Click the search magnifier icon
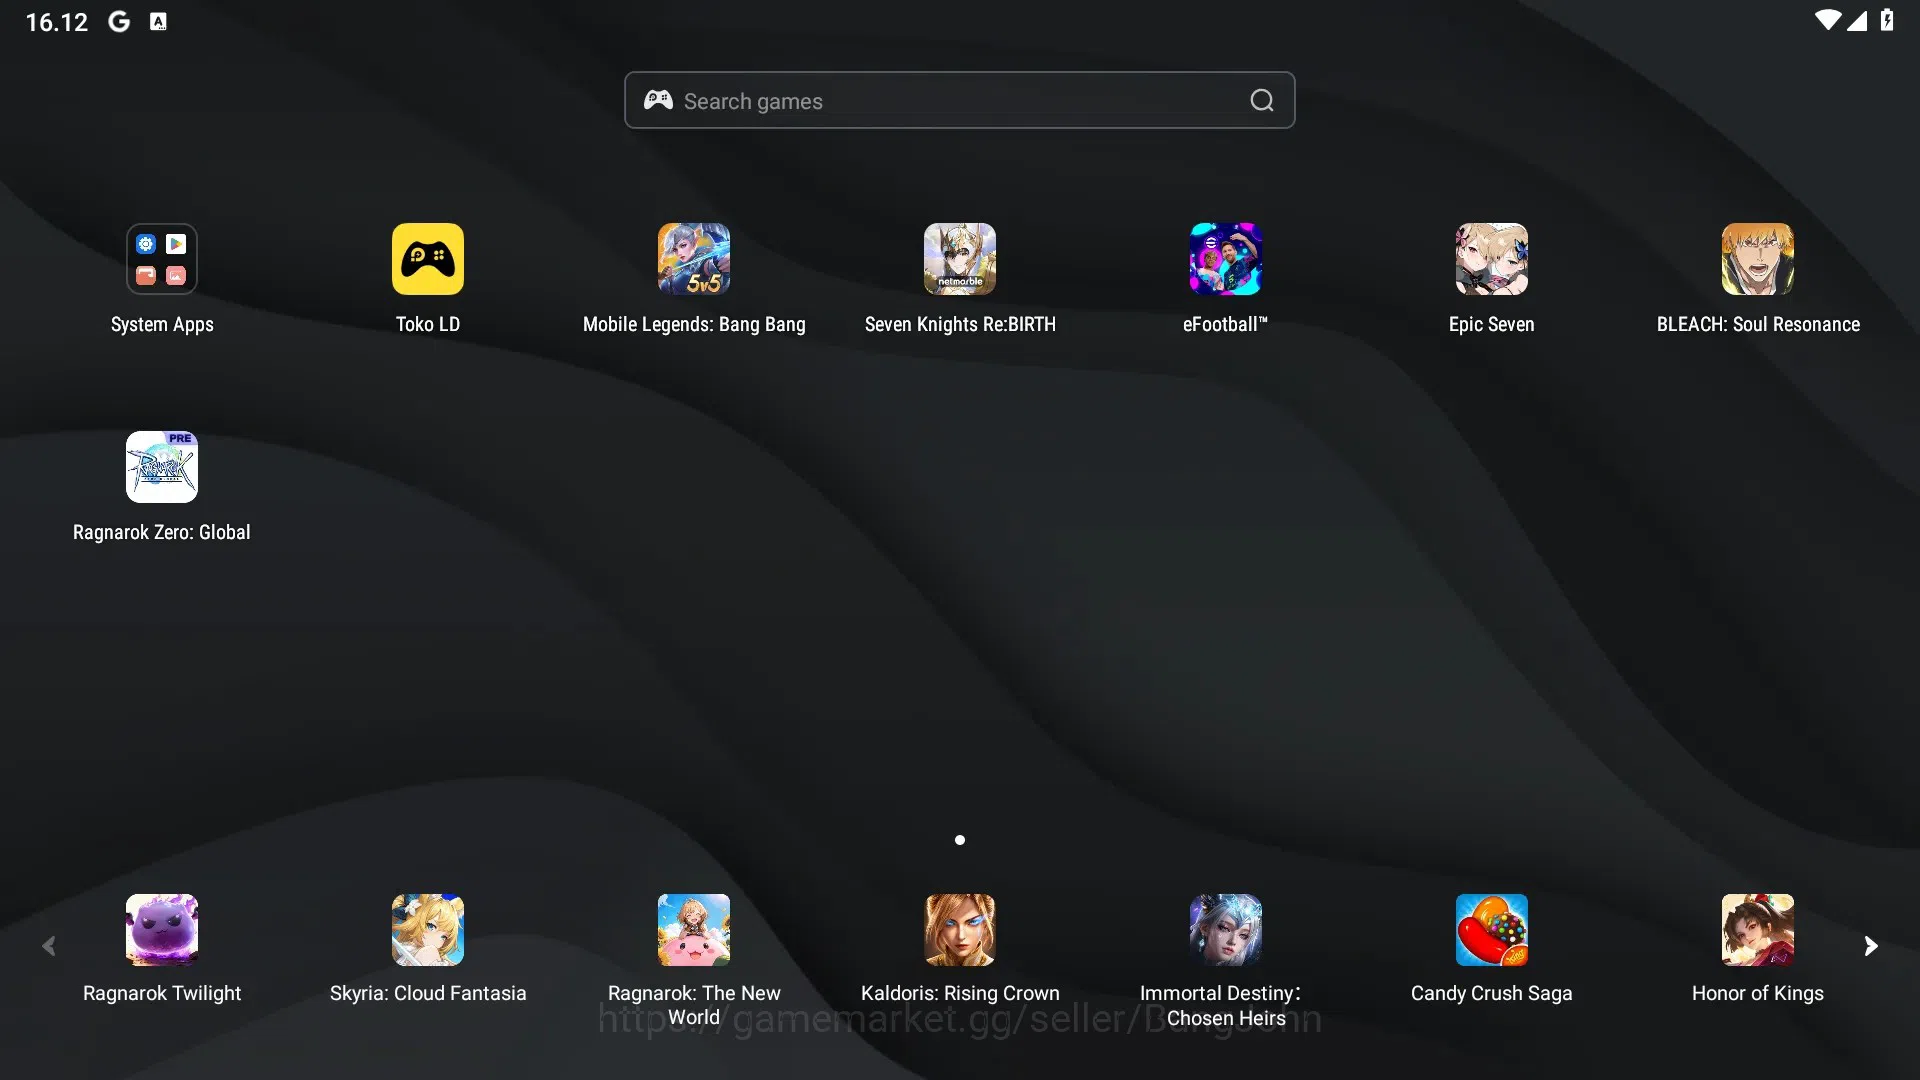Viewport: 1920px width, 1080px height. click(1262, 100)
